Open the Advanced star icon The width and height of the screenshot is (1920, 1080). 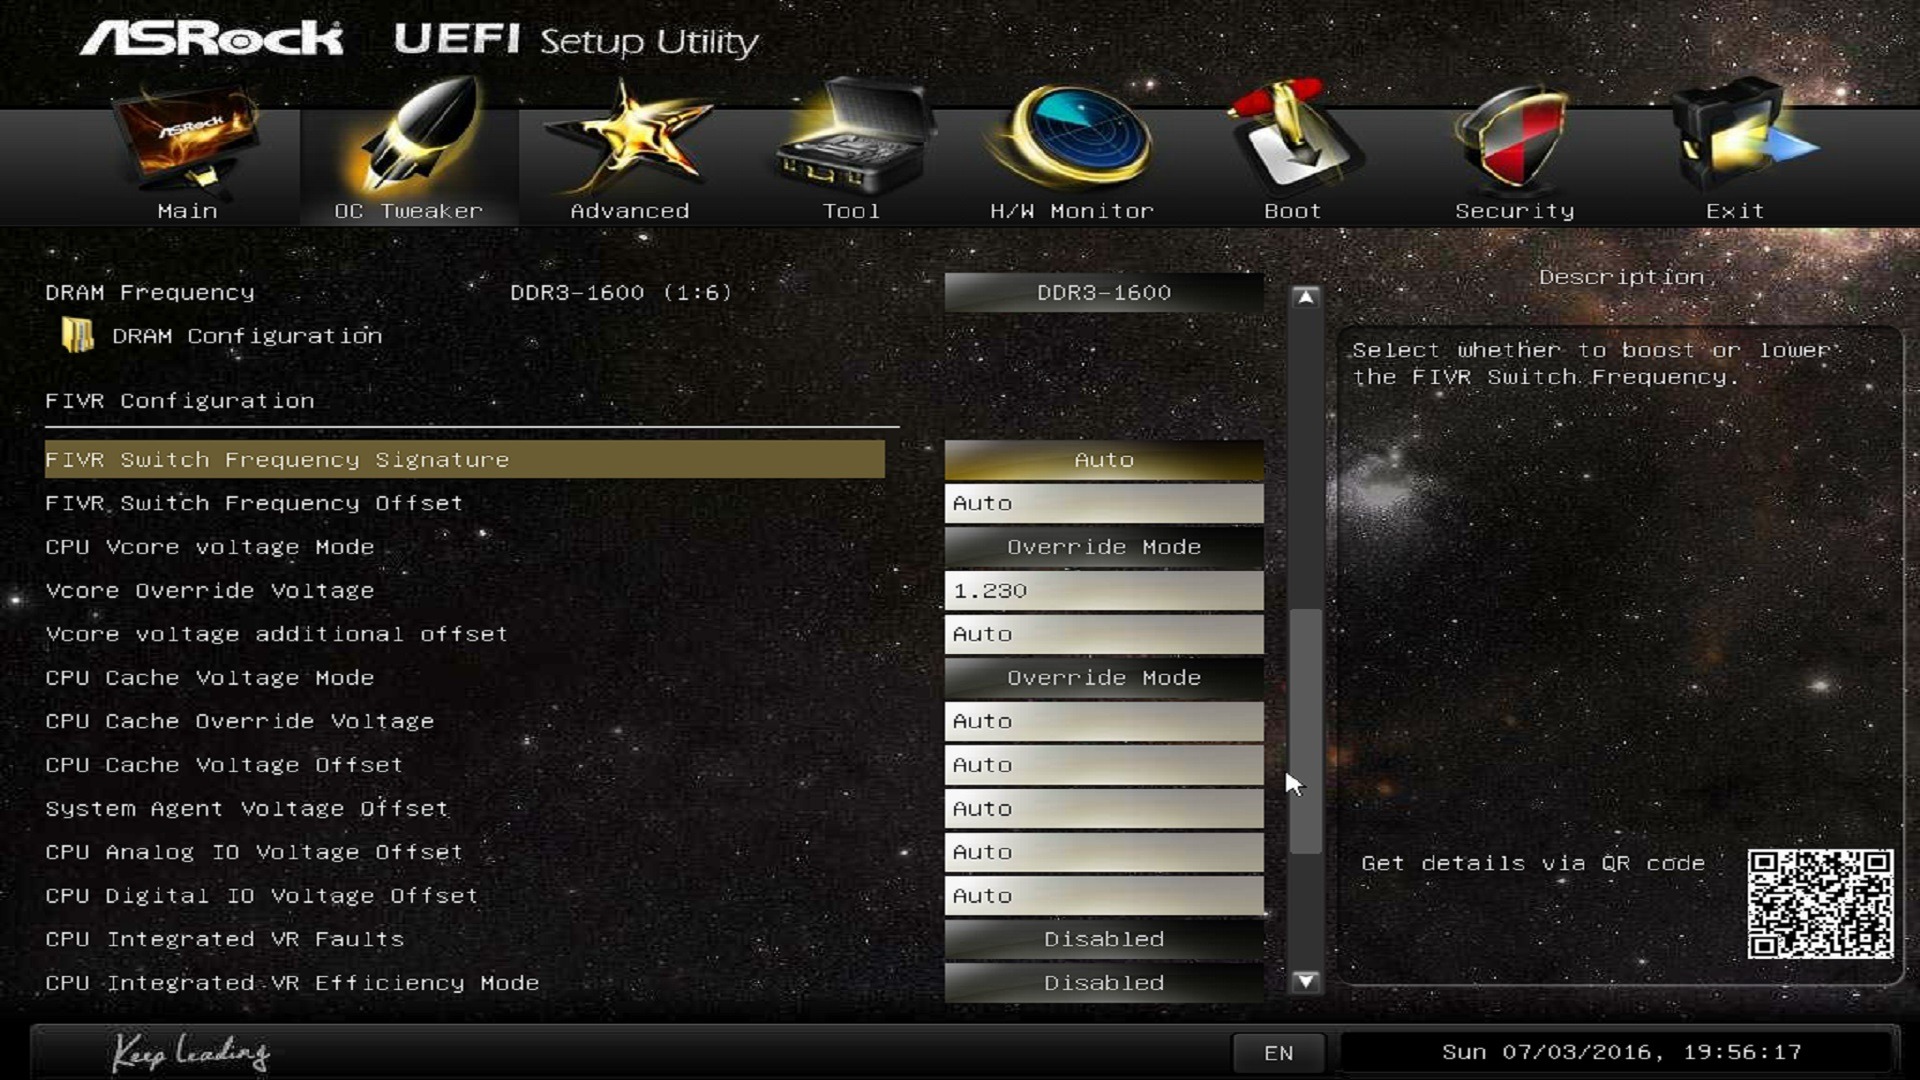click(630, 138)
